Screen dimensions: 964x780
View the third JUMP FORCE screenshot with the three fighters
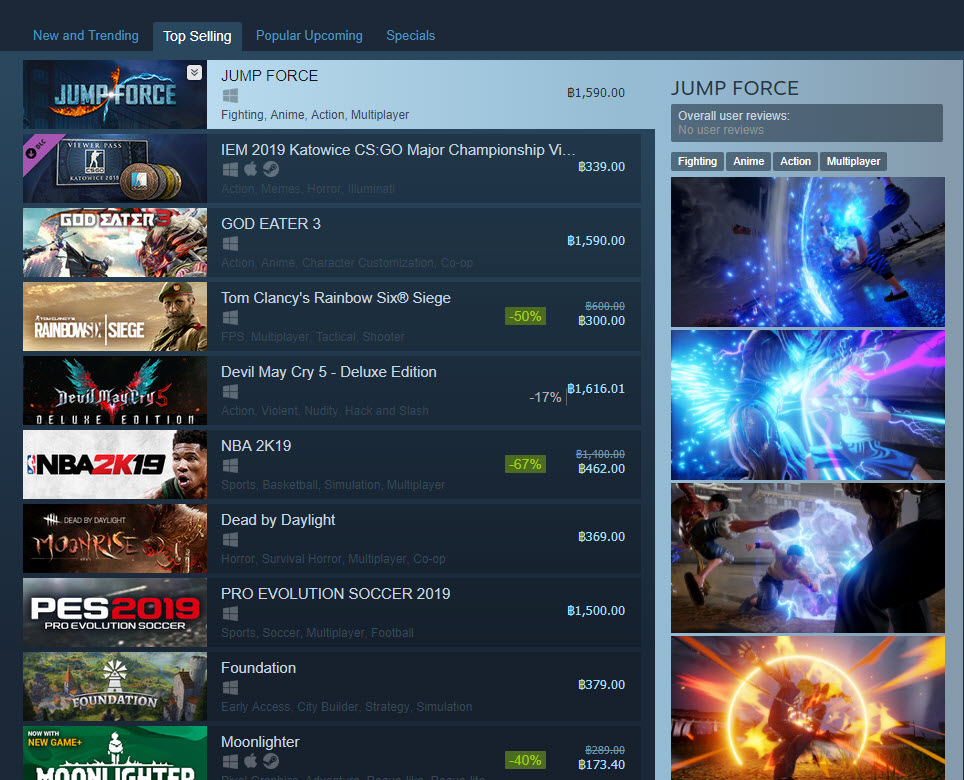[x=808, y=558]
